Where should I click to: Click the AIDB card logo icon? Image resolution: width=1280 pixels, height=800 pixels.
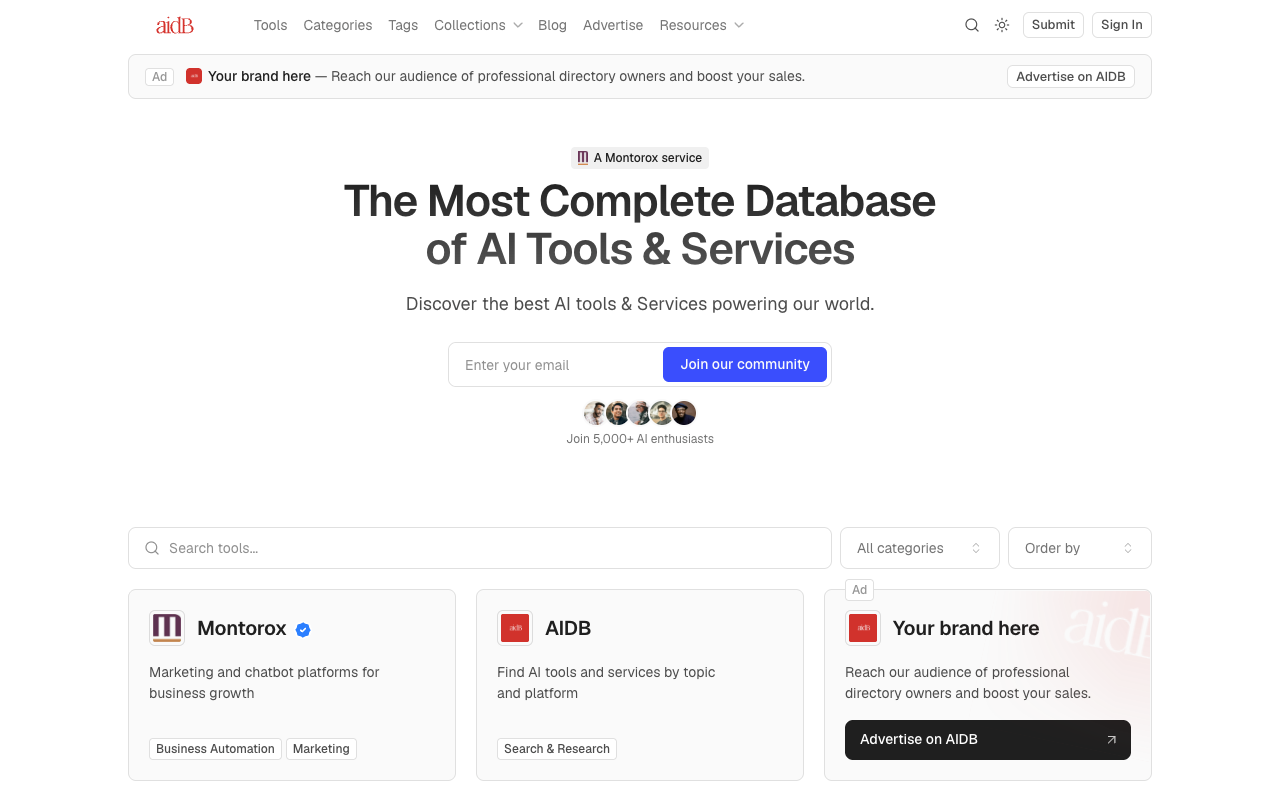tap(515, 628)
